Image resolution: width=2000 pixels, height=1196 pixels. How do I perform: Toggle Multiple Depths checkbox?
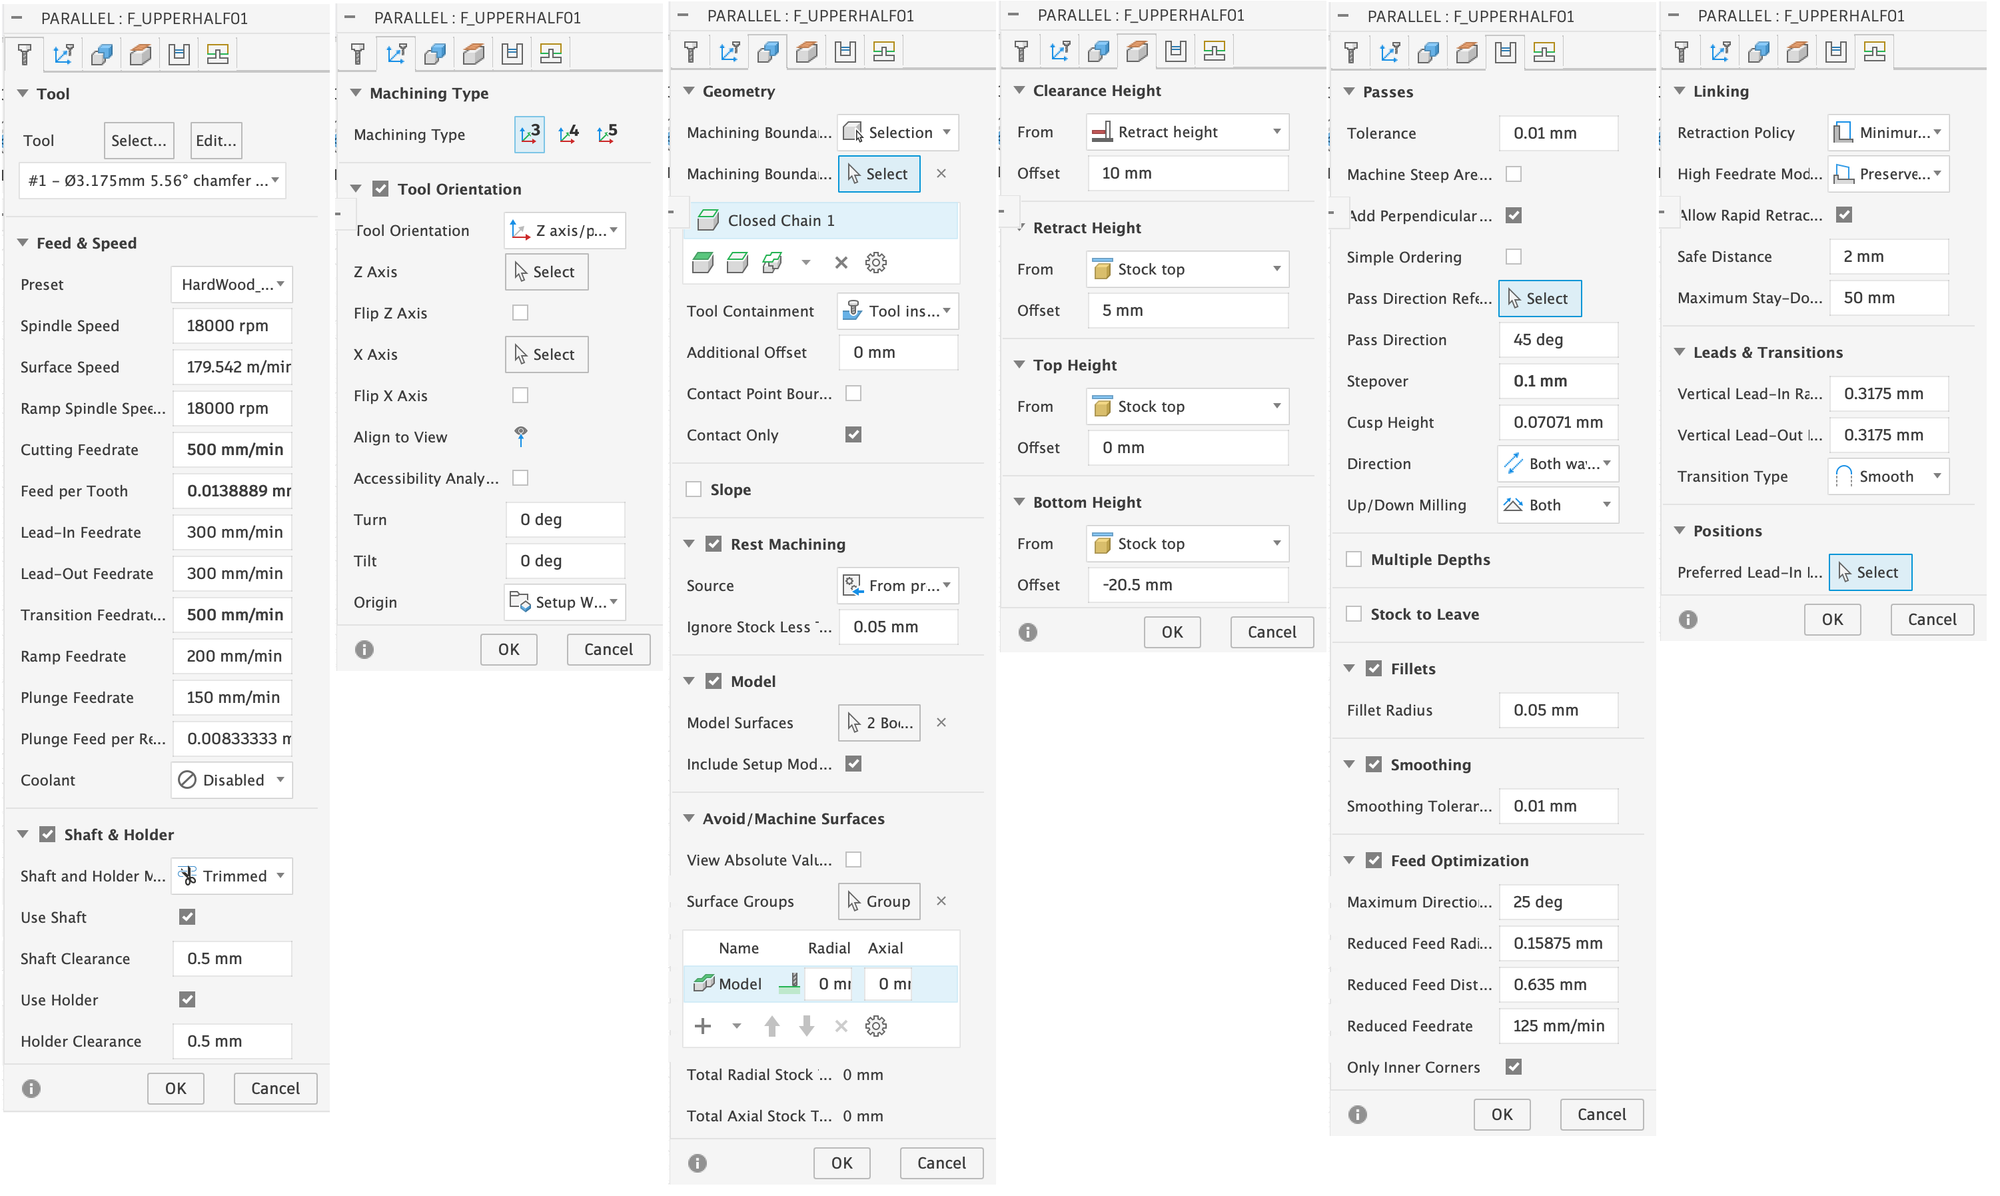click(1354, 560)
